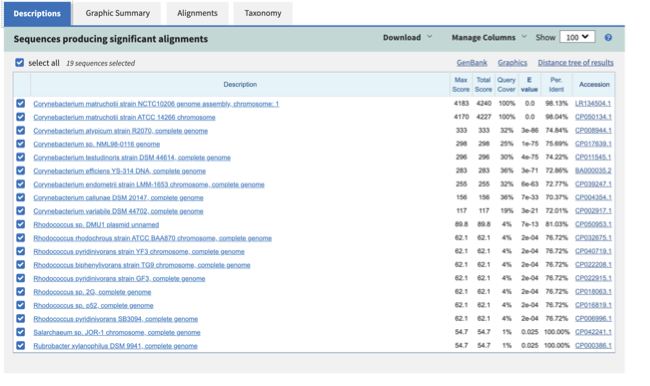The image size is (650, 386).
Task: Toggle checkbox for Rhodococcus sp. DMU1 plasmid
Action: 20,224
